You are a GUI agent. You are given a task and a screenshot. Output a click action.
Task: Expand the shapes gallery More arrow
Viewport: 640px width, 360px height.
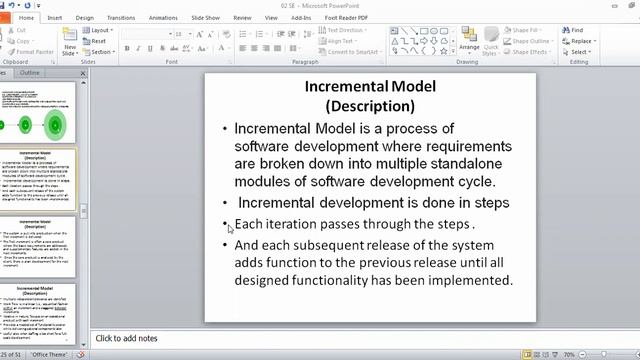(453, 51)
